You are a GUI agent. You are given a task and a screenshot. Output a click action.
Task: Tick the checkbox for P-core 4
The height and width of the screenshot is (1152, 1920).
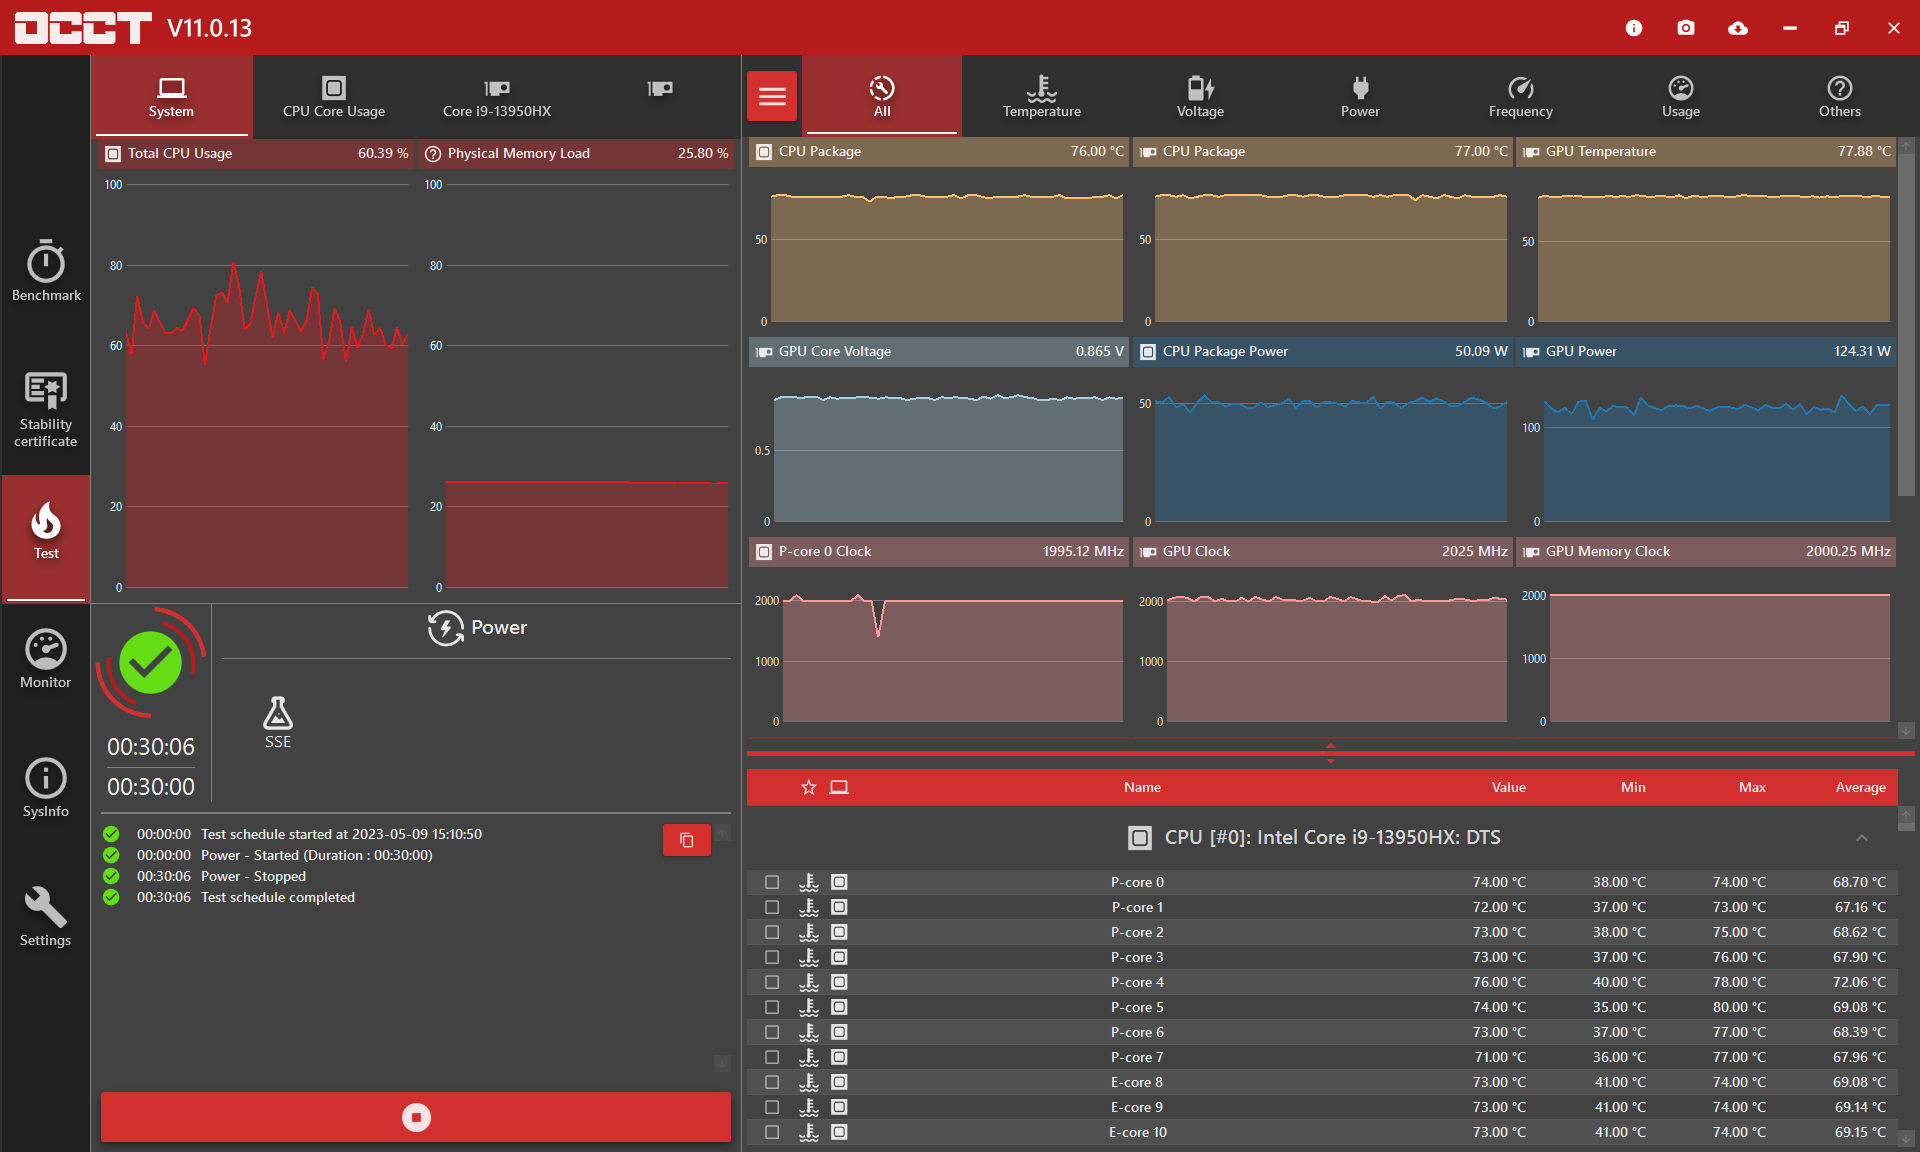pos(772,982)
